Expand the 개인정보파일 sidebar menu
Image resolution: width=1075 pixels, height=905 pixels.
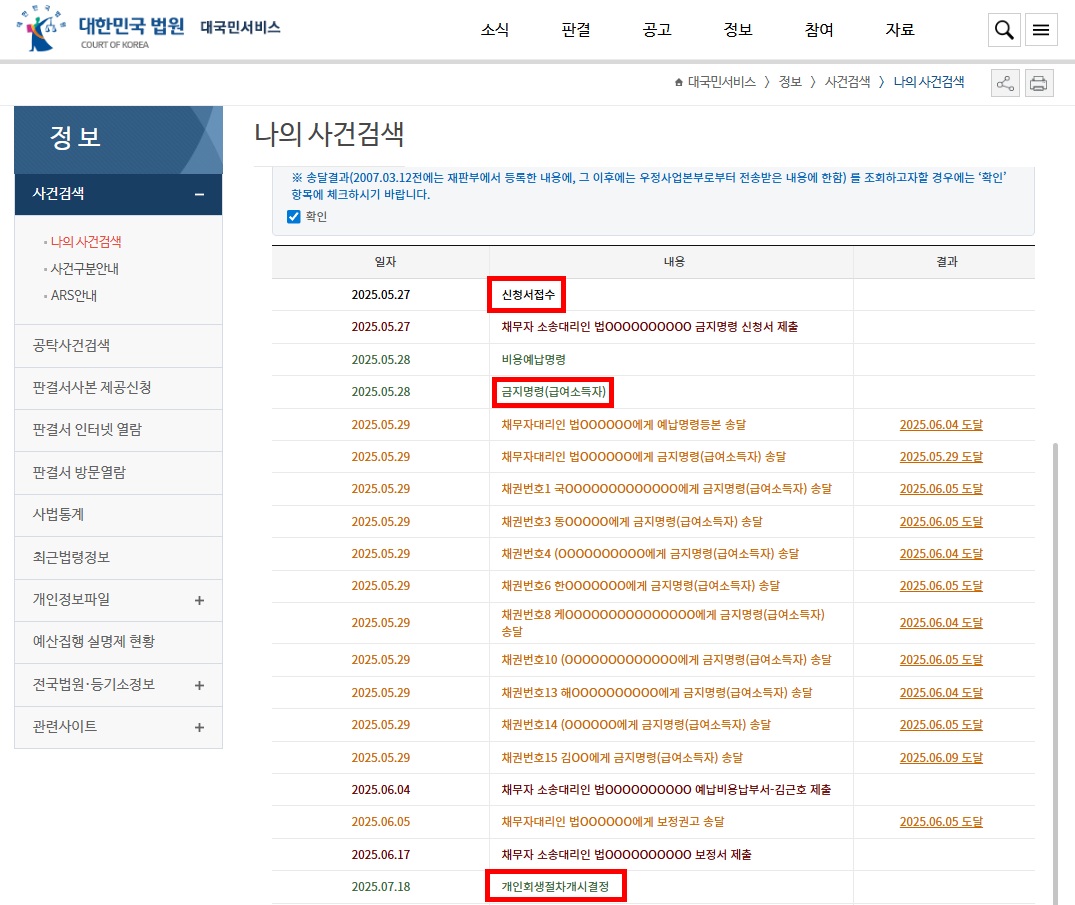tap(199, 600)
